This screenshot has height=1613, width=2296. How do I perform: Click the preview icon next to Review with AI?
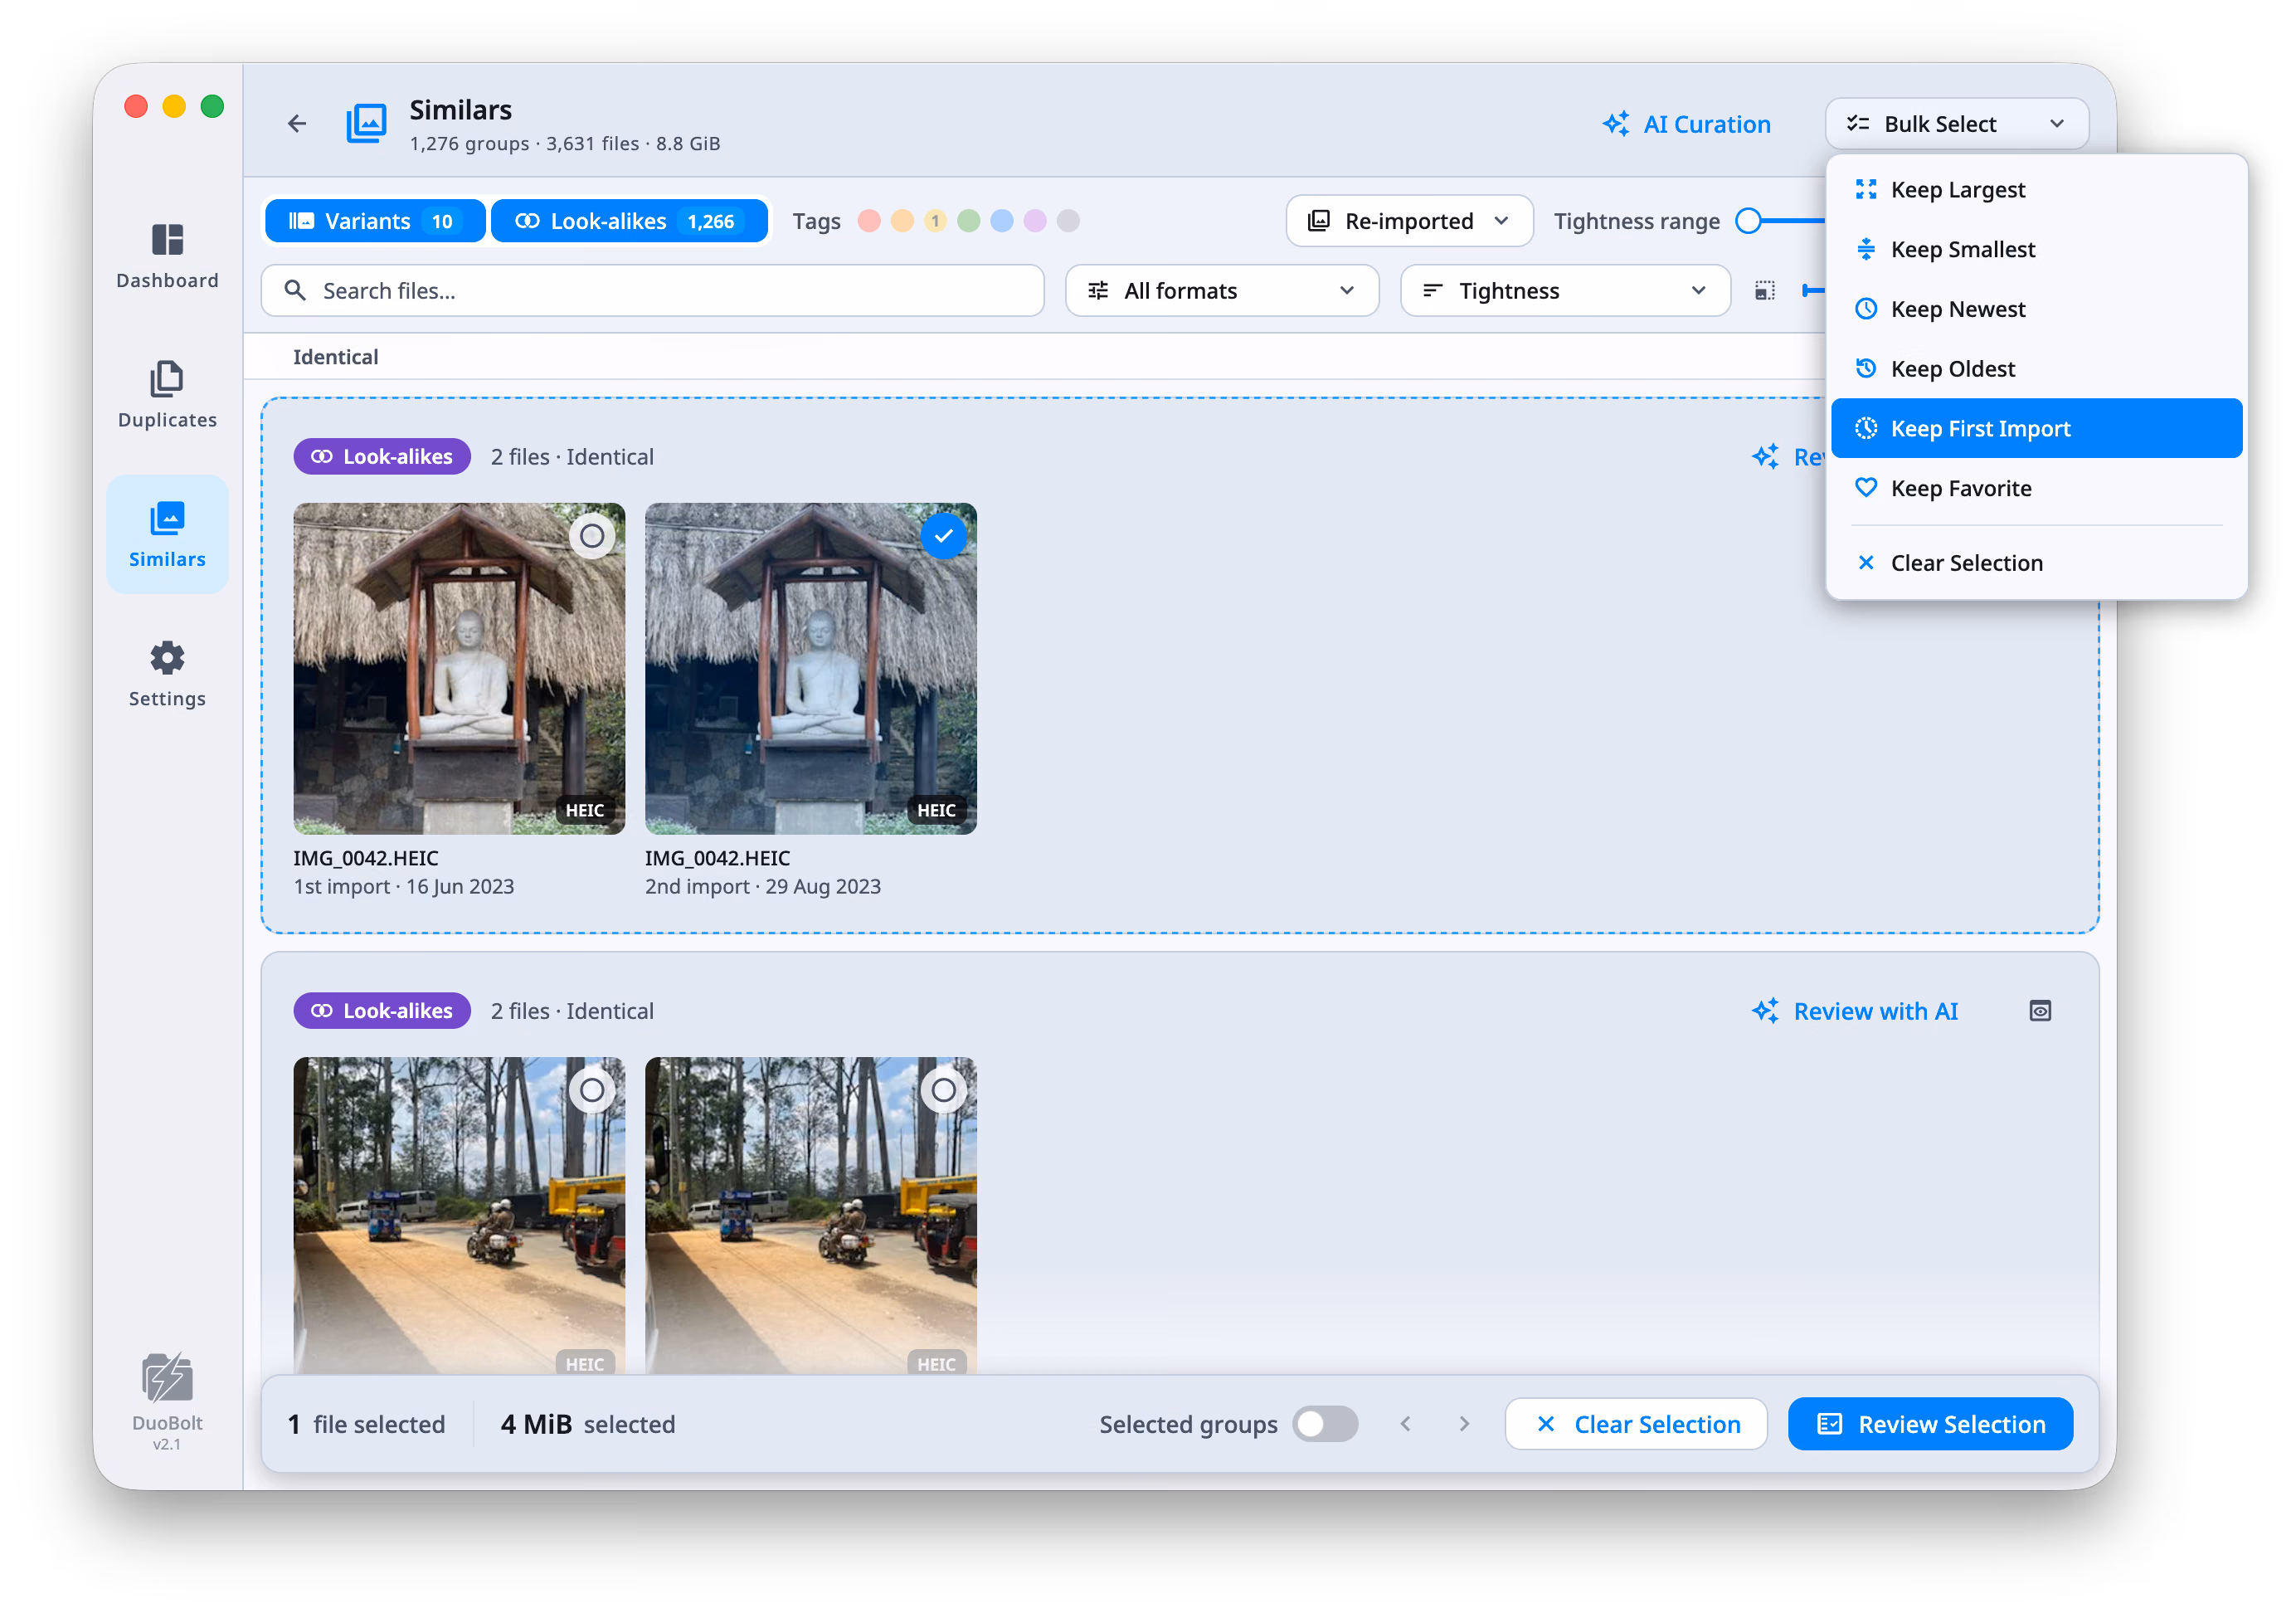(x=2040, y=1011)
